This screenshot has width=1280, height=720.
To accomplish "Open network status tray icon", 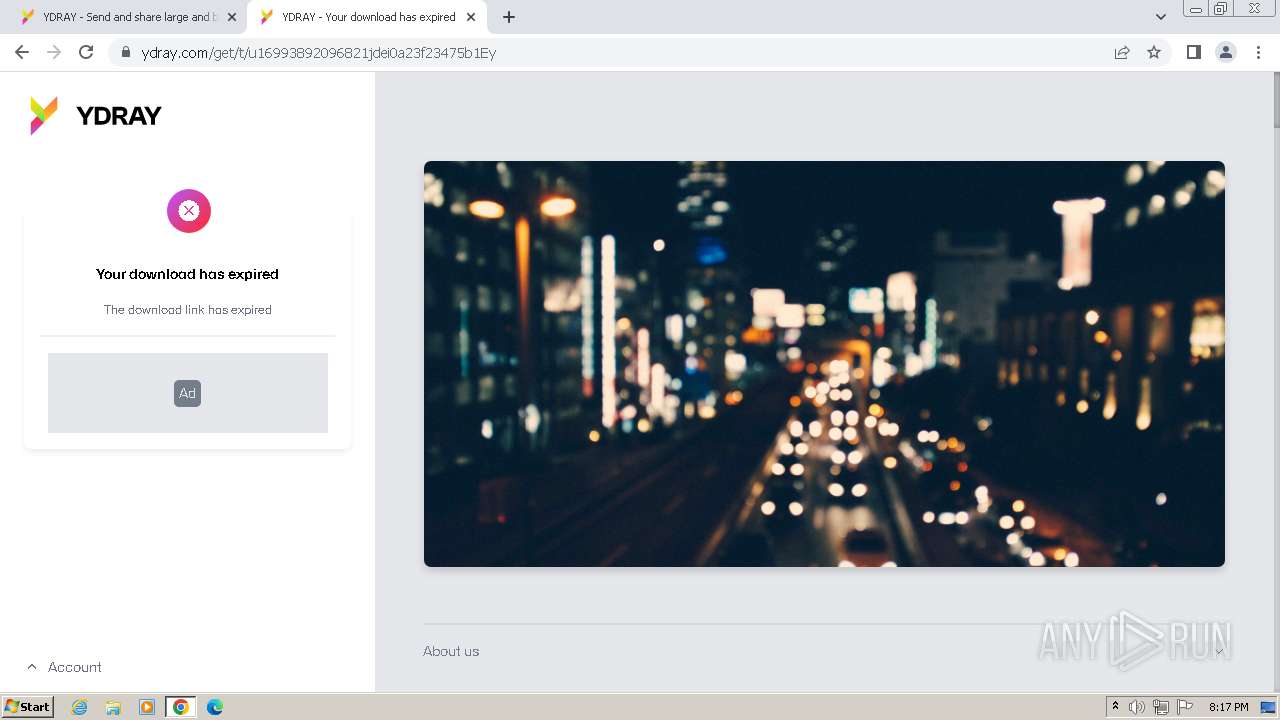I will coord(1161,707).
